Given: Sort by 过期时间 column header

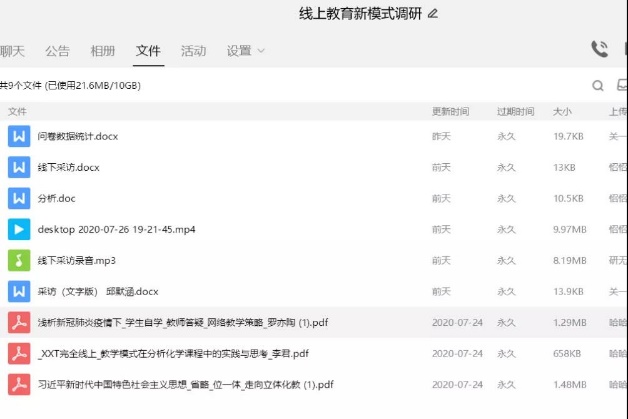Looking at the screenshot, I should tap(515, 111).
